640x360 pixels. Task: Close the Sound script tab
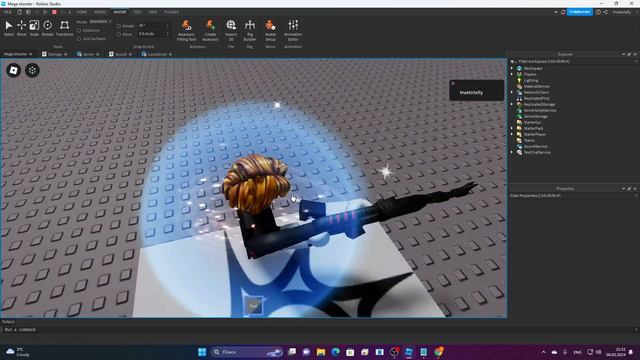pos(131,54)
